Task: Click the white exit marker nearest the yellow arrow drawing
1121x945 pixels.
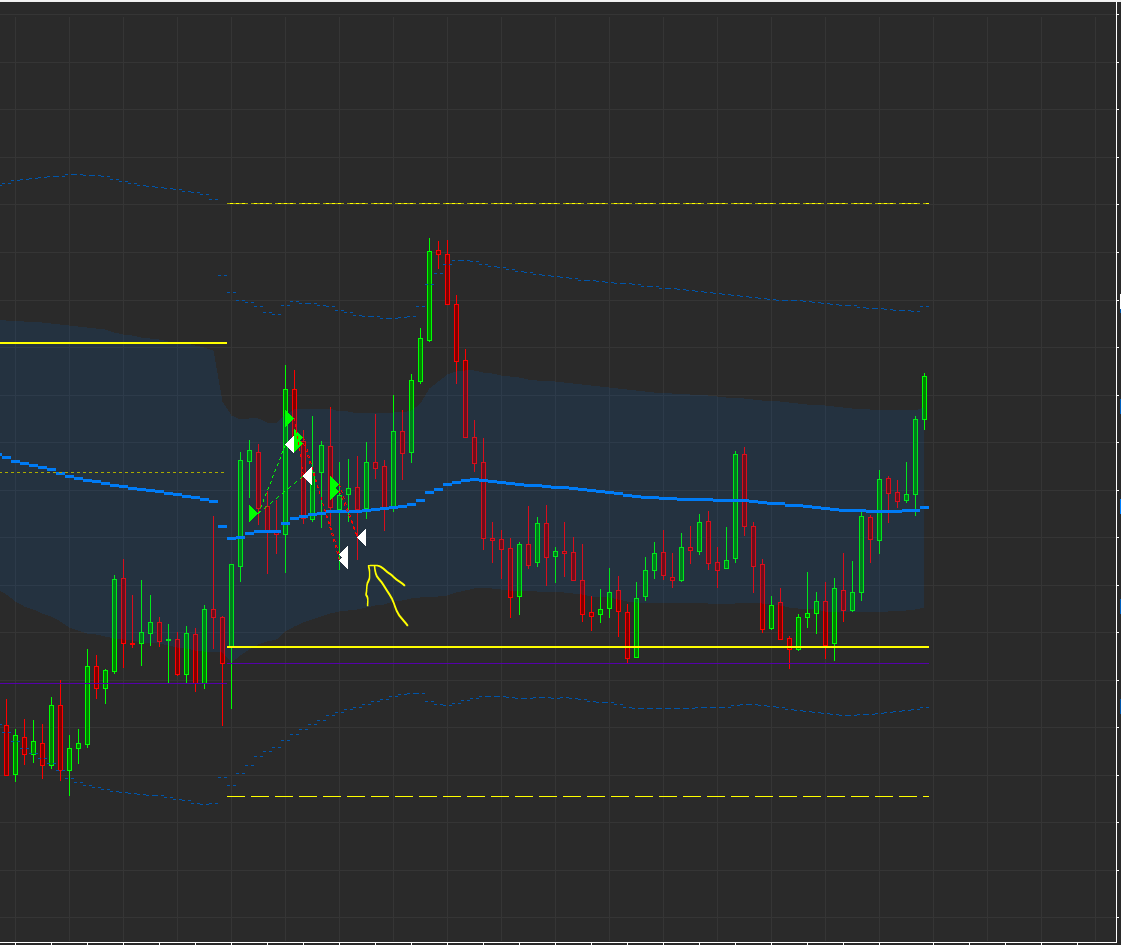Action: 362,538
